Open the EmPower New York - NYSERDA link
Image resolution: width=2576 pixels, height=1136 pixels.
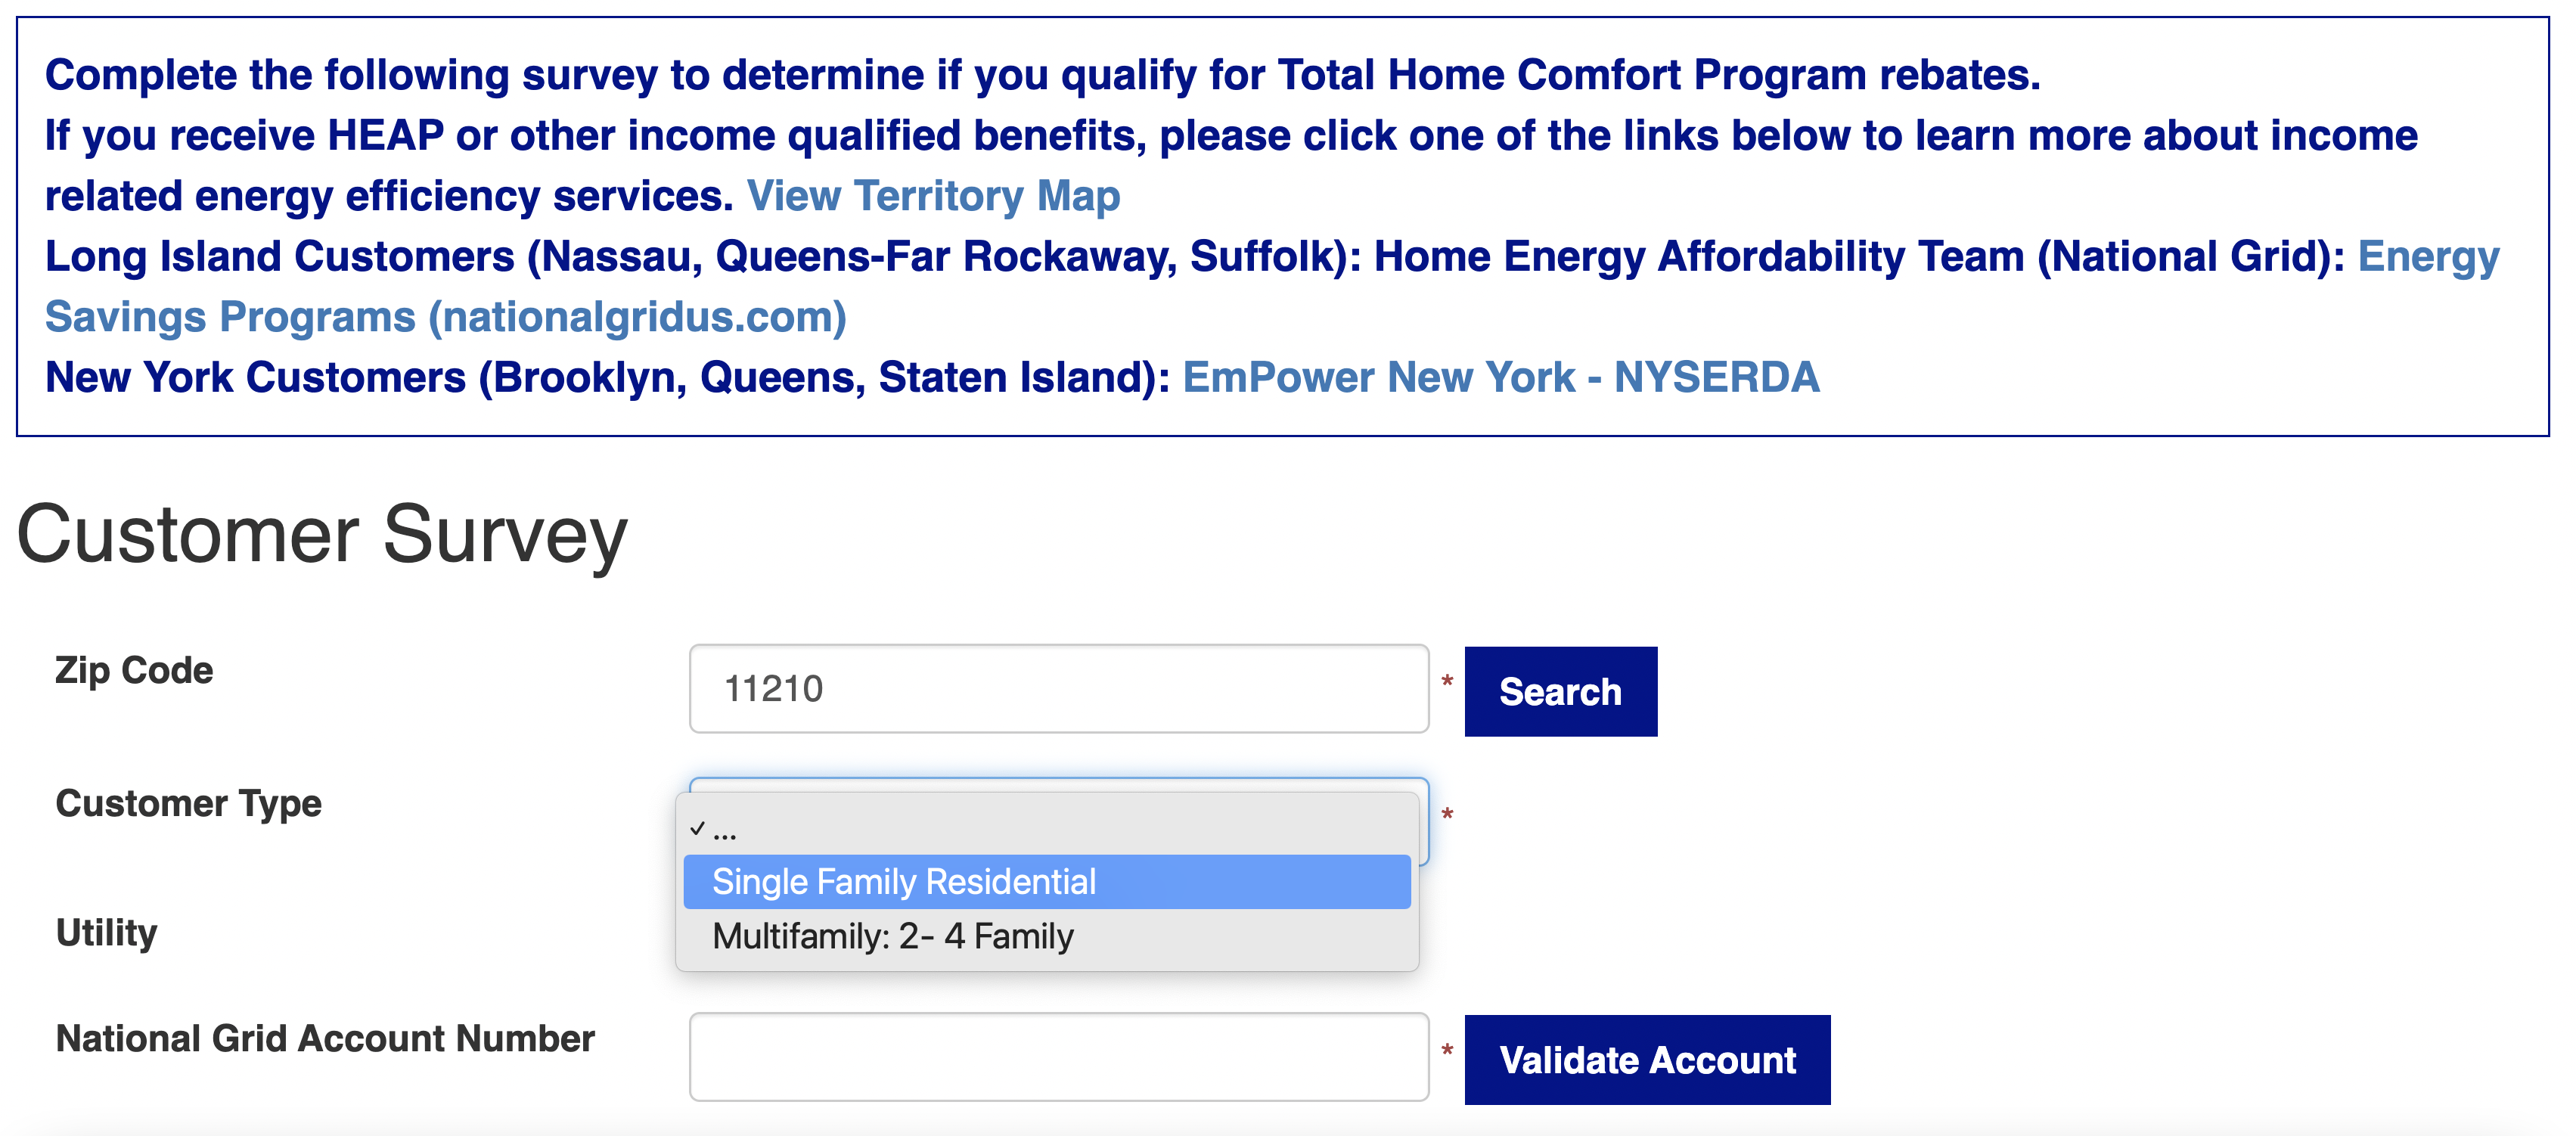[1500, 377]
